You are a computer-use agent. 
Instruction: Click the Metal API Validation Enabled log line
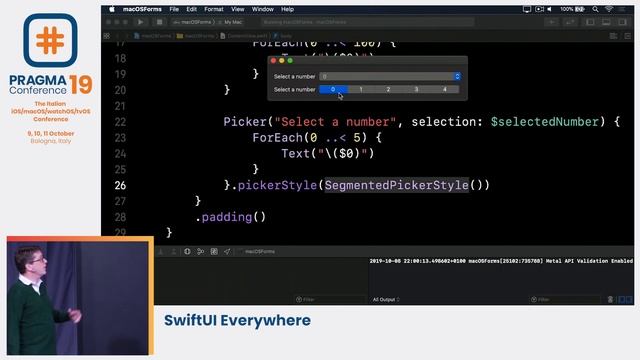click(501, 261)
